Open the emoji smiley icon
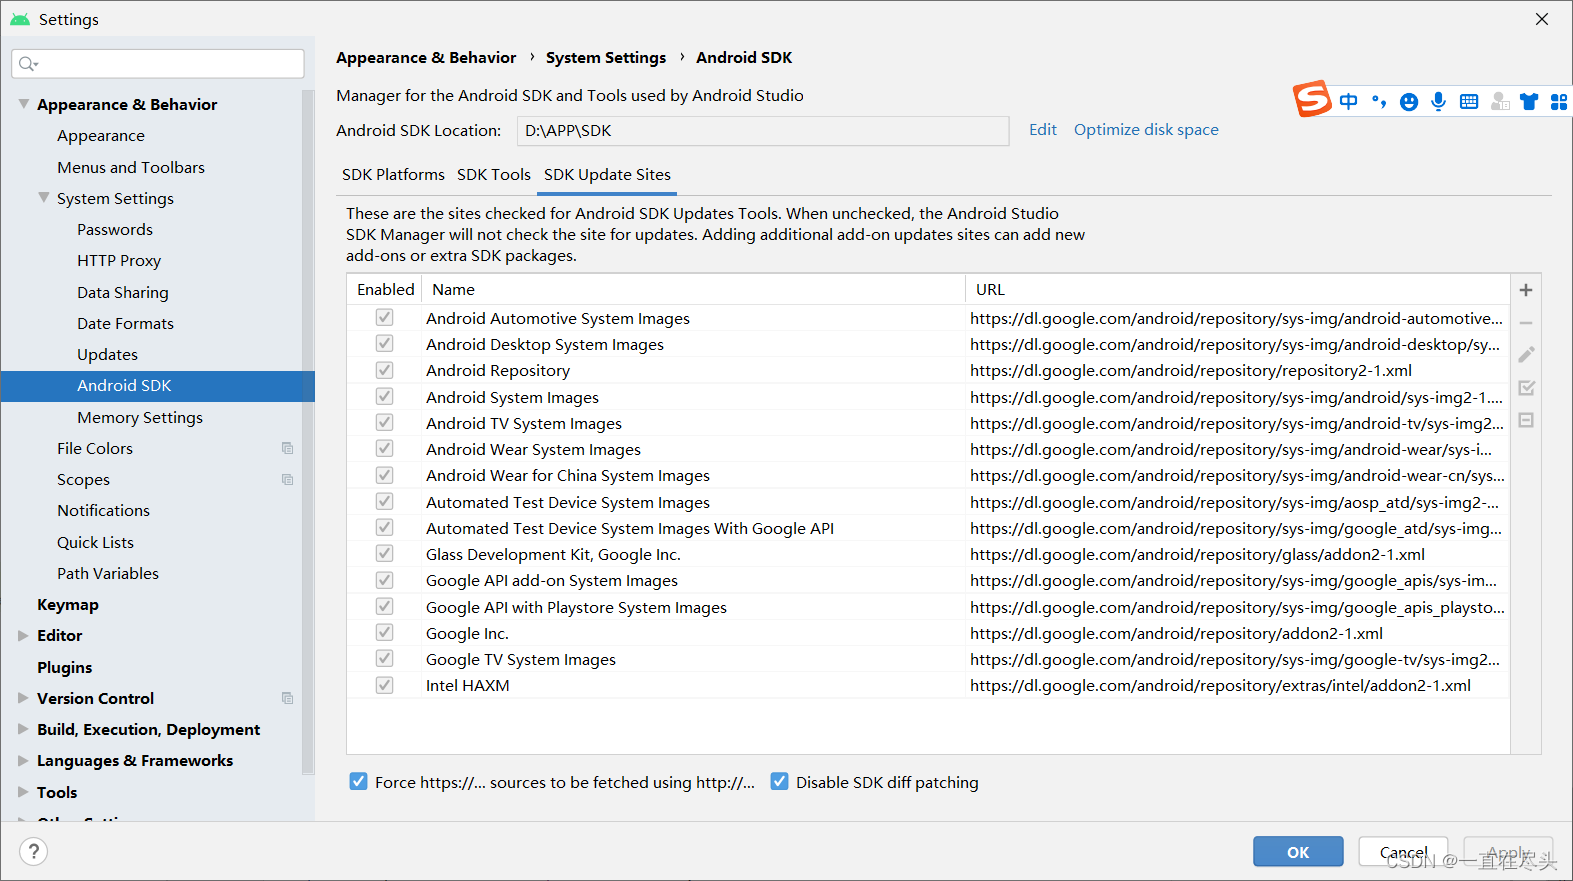This screenshot has height=881, width=1573. tap(1409, 102)
